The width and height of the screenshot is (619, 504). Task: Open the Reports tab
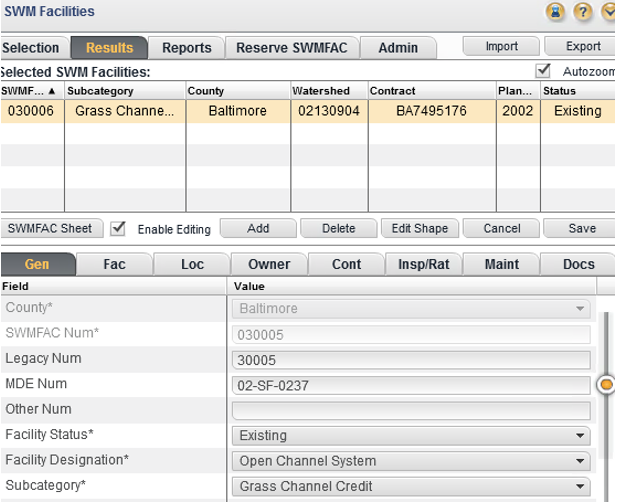point(186,48)
